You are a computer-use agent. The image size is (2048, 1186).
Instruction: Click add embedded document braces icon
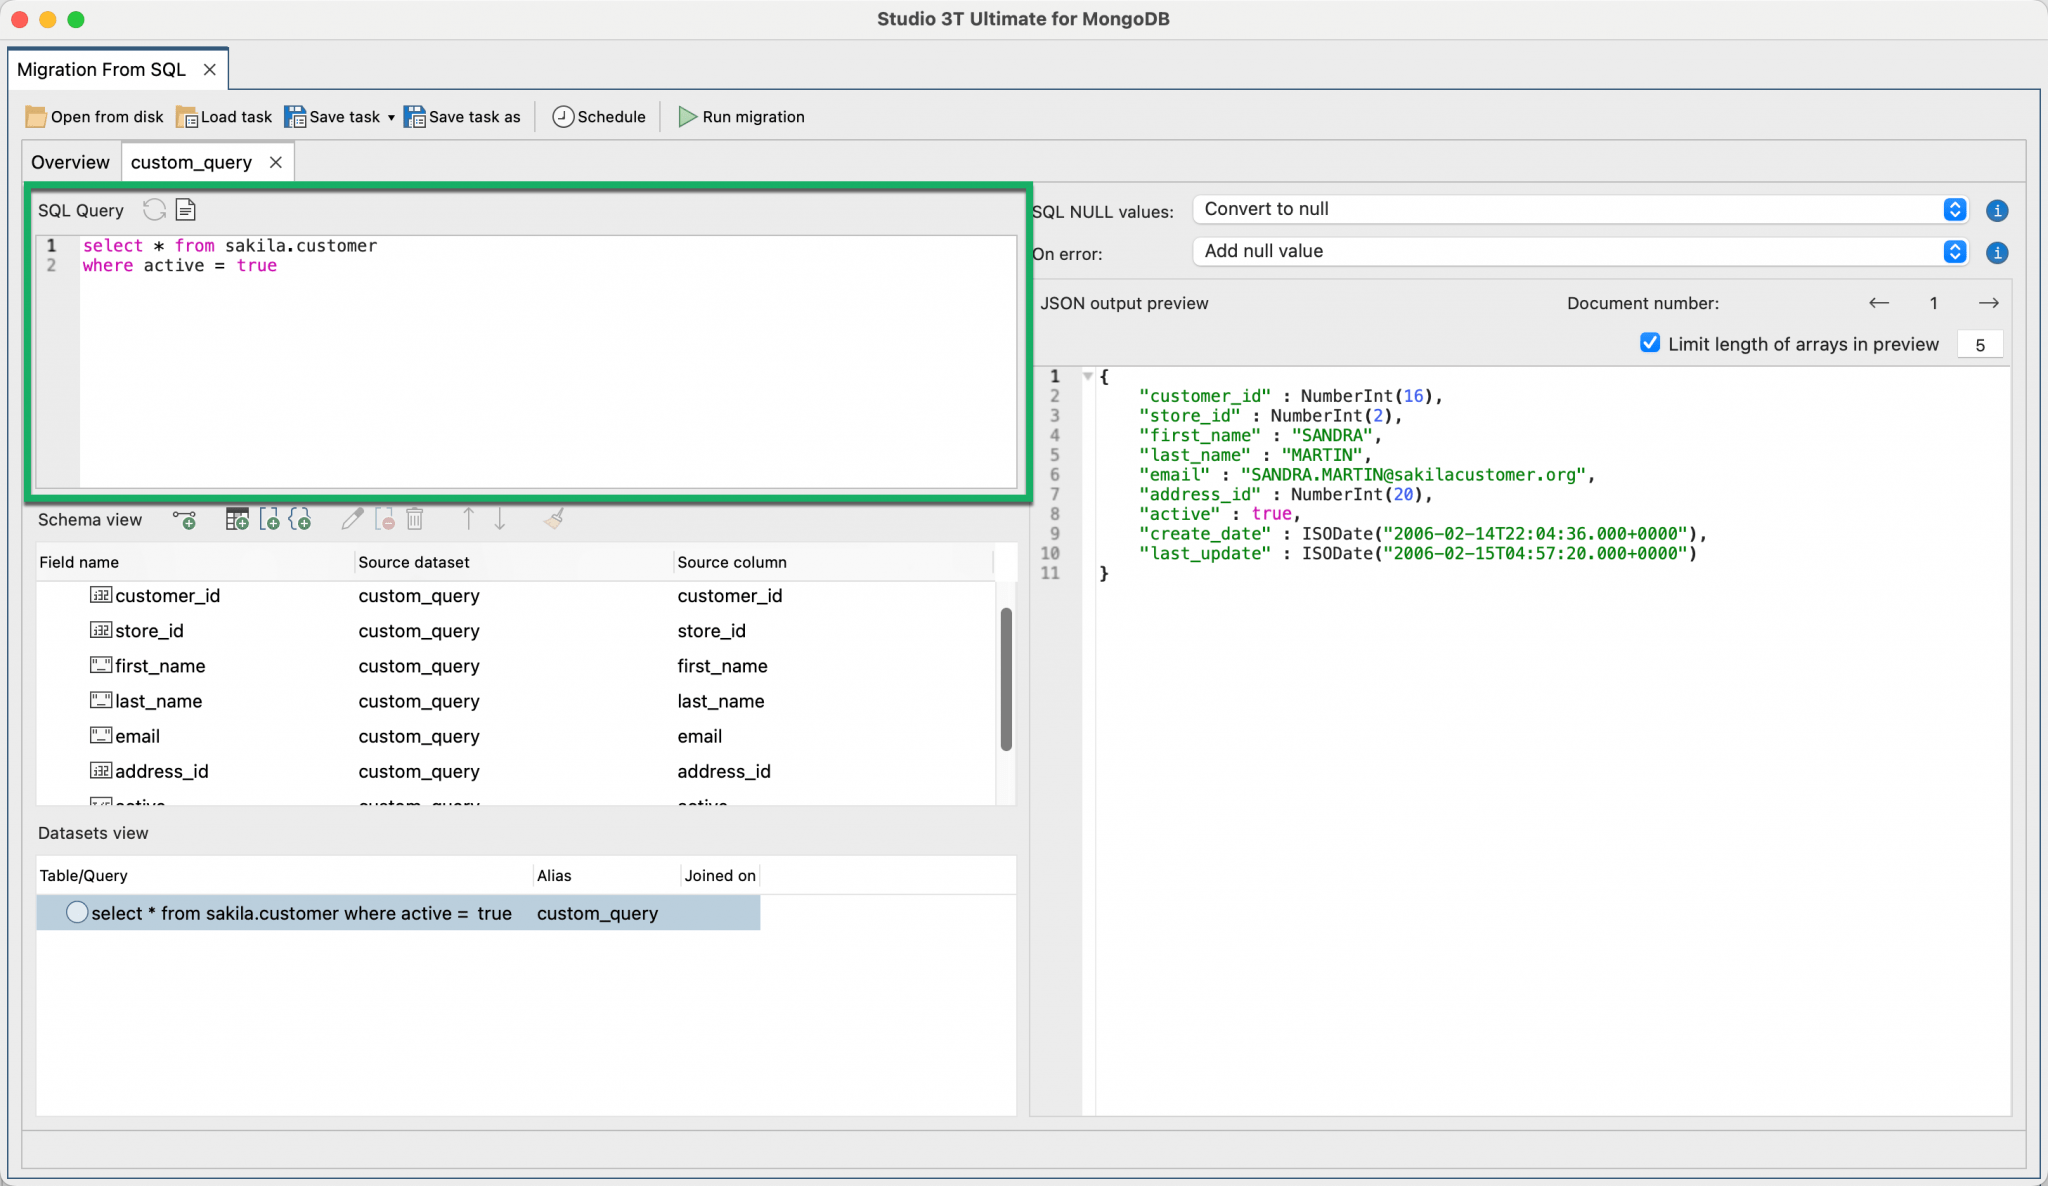pos(300,520)
